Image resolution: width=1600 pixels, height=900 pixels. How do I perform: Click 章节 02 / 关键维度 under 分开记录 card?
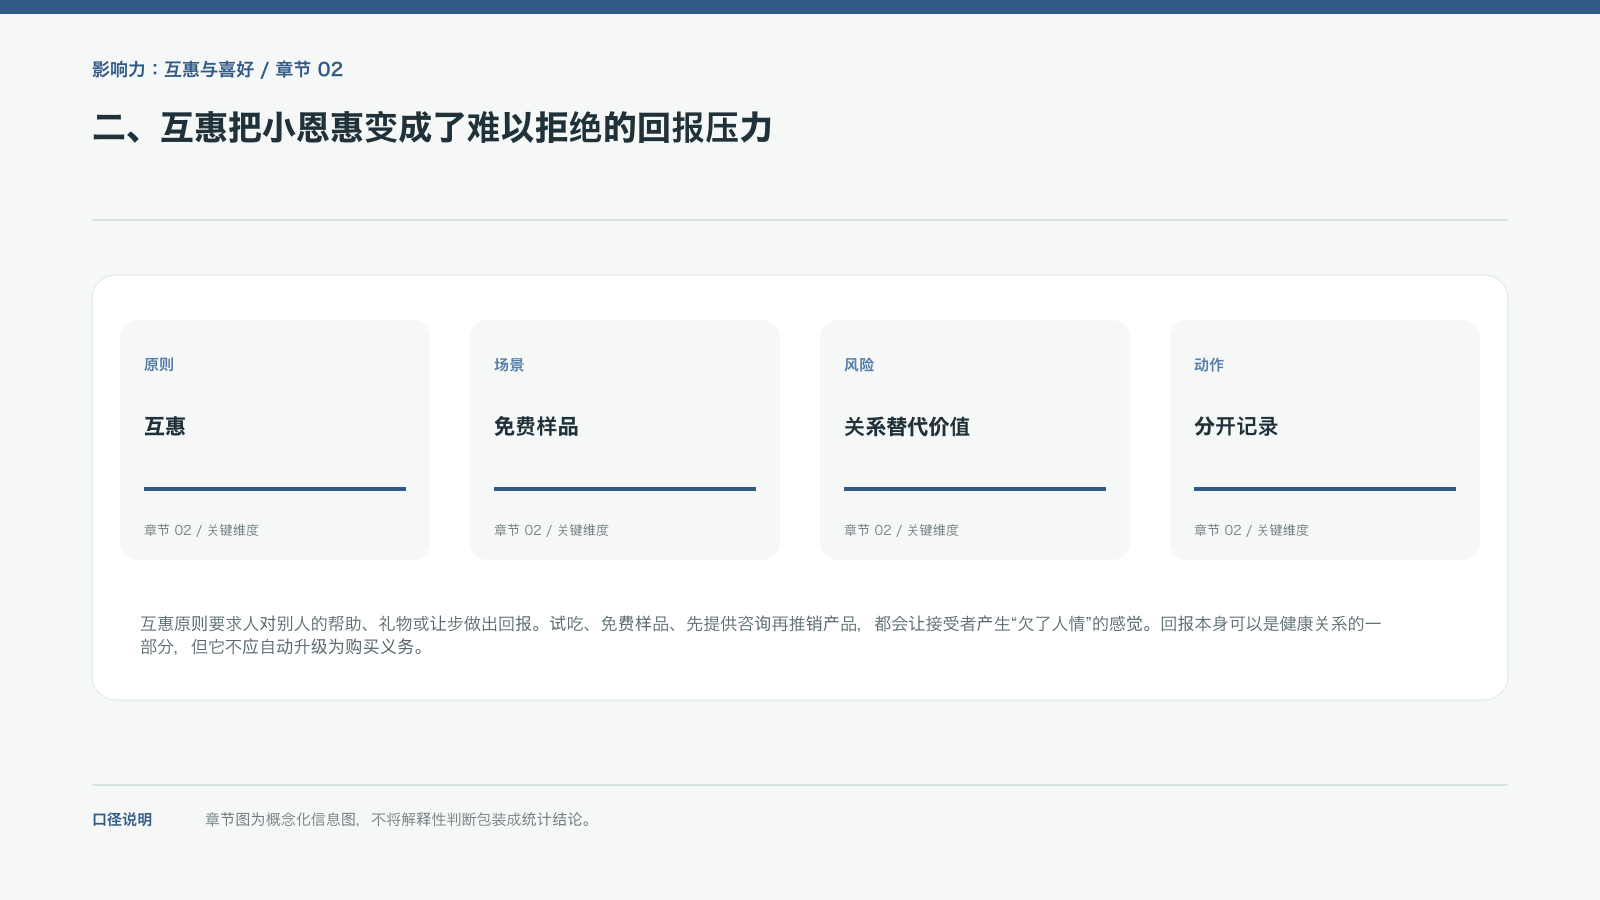click(1251, 530)
